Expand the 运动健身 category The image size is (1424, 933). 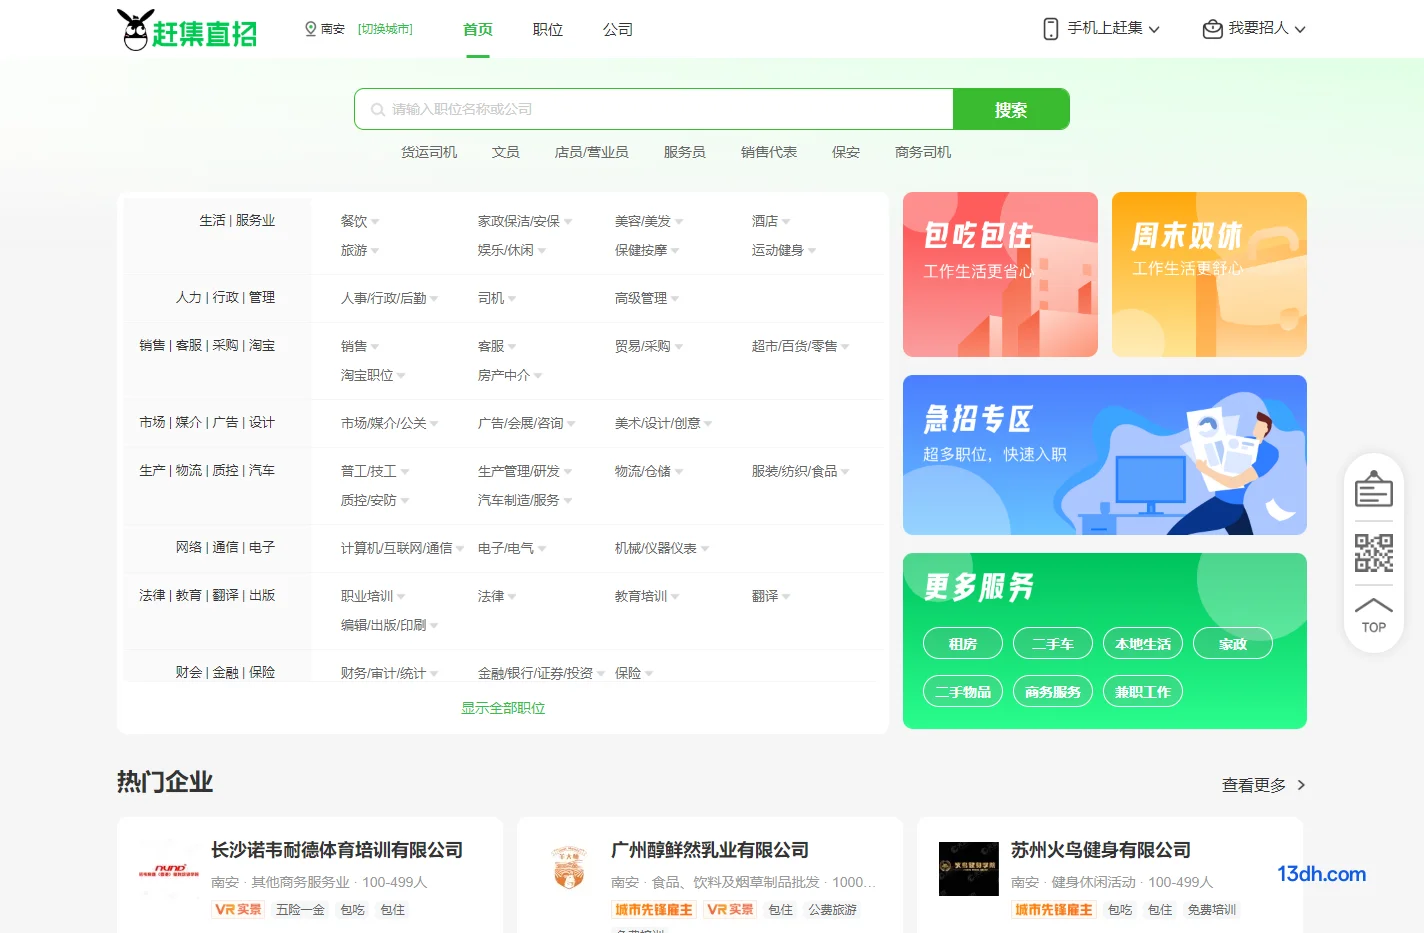784,250
